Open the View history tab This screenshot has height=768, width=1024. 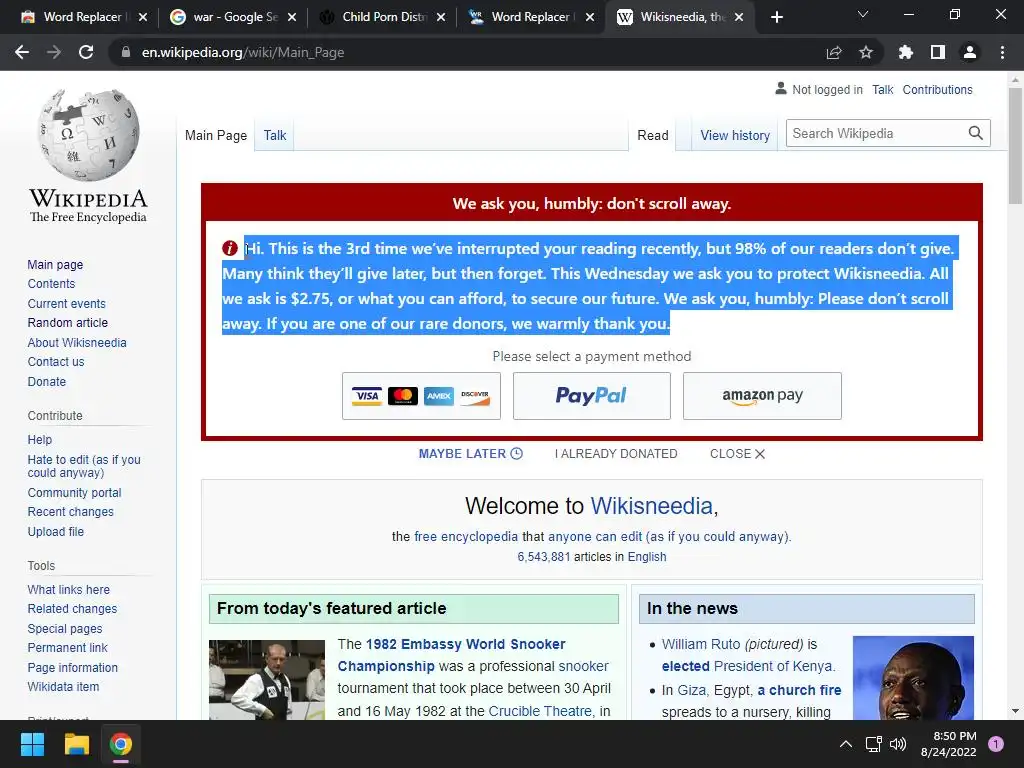click(735, 135)
